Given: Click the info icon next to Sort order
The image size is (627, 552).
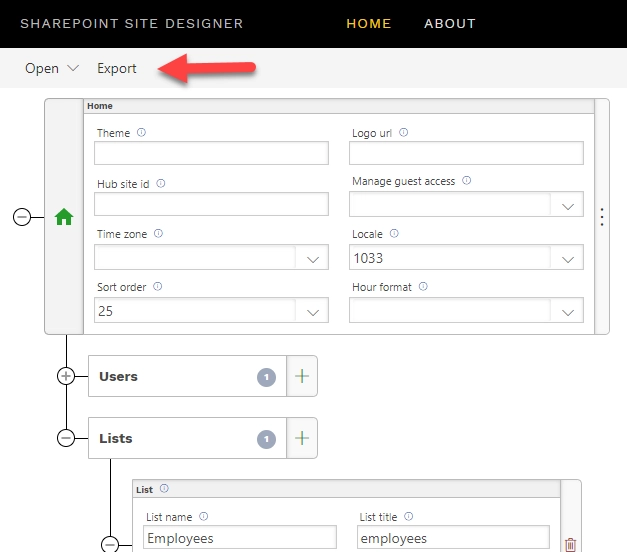Looking at the screenshot, I should click(158, 286).
